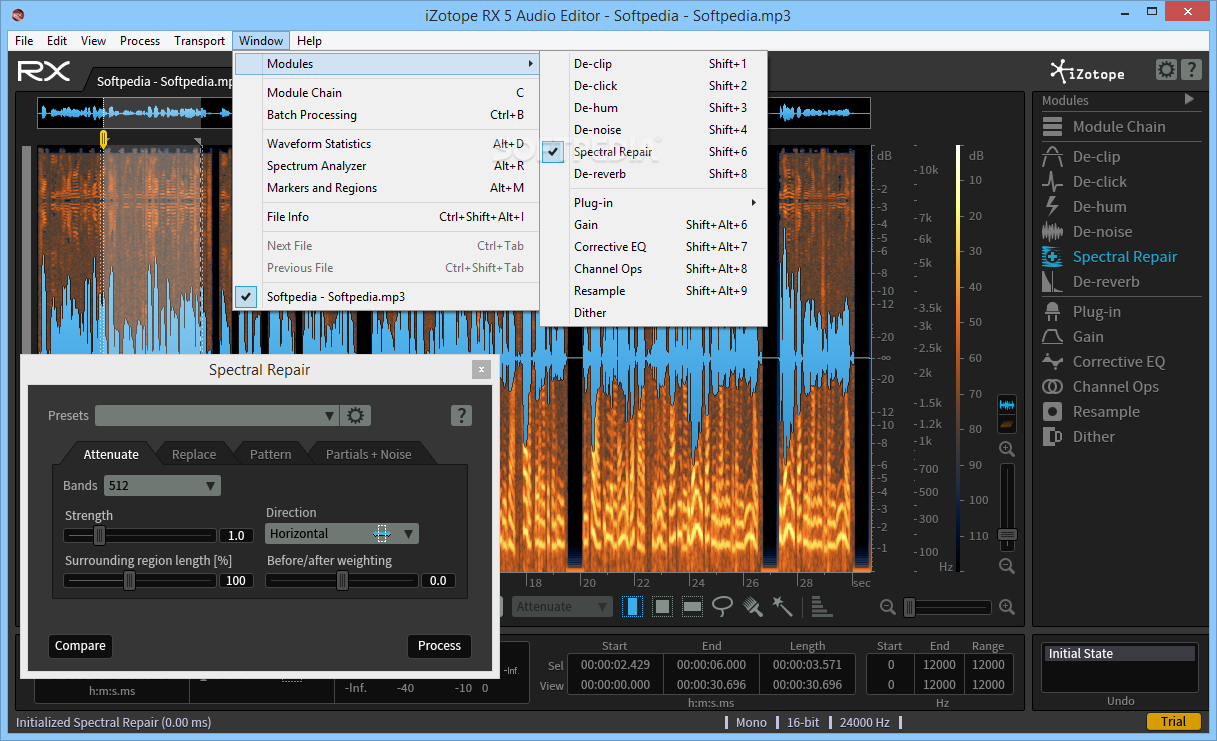Open Spectral Repair dialog help button
Viewport: 1217px width, 741px height.
[461, 416]
